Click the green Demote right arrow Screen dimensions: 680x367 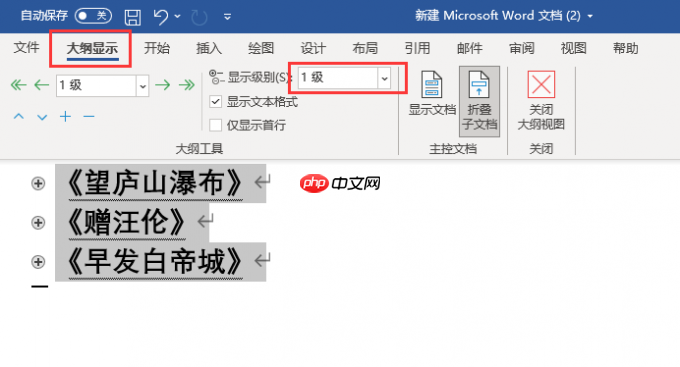163,85
